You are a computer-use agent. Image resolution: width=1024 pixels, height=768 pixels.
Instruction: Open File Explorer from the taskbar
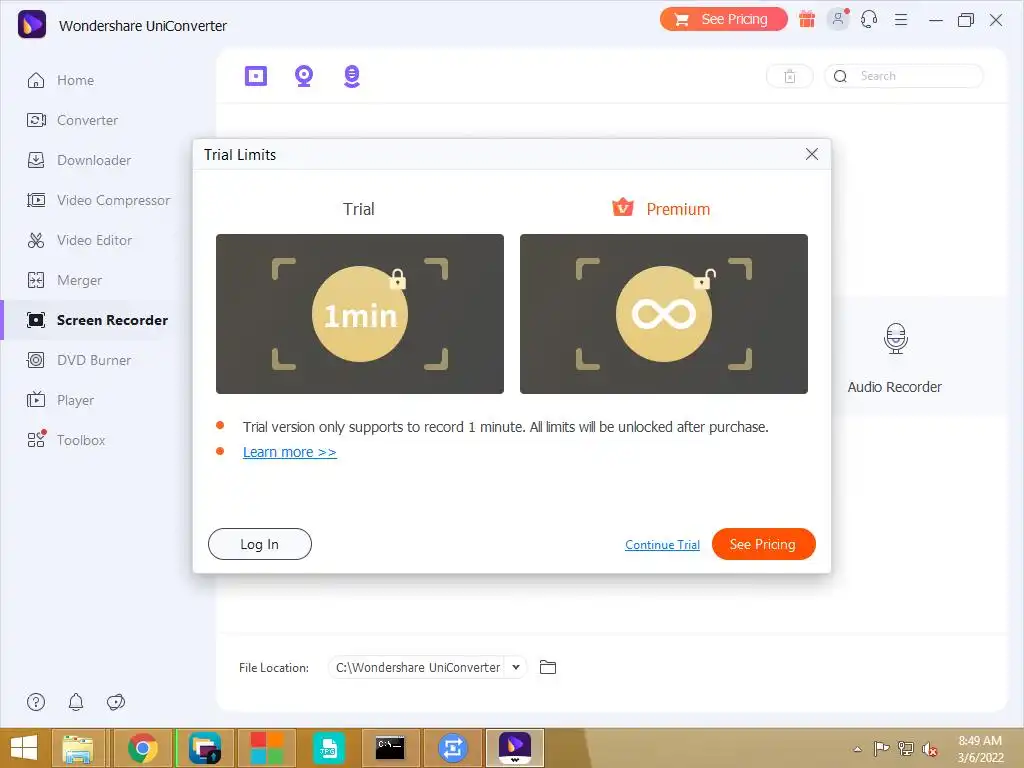pos(78,748)
